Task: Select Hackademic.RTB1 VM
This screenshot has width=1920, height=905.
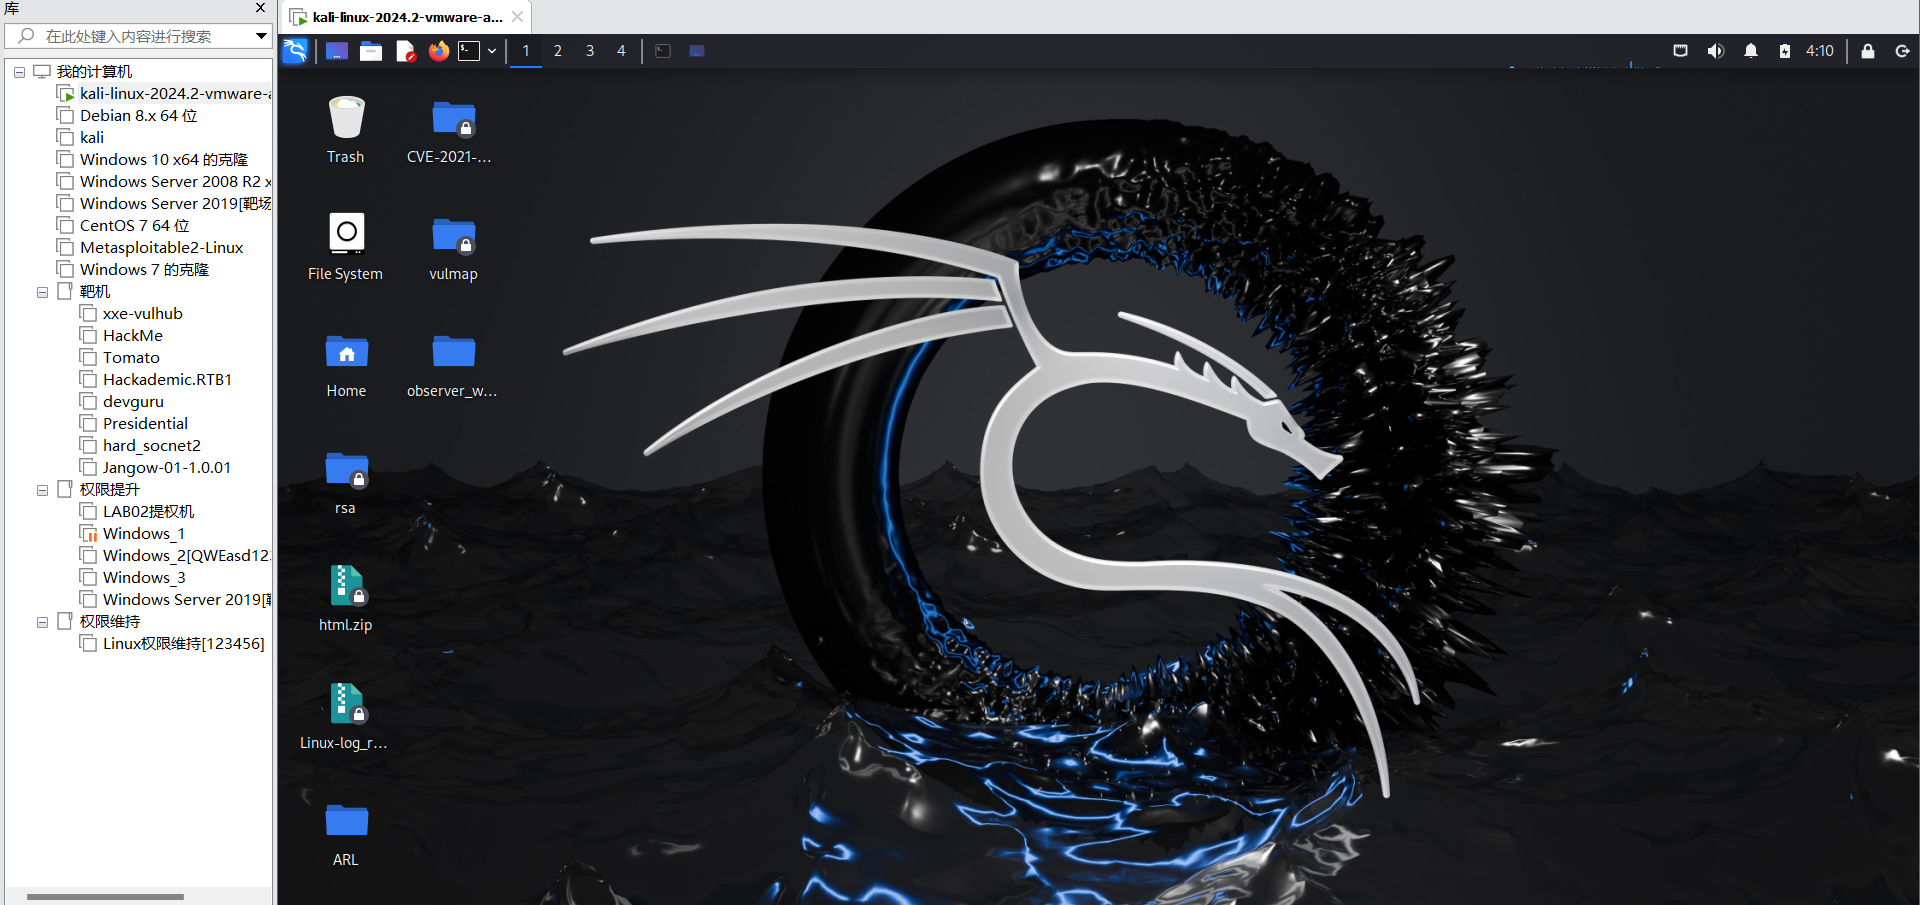Action: (167, 379)
